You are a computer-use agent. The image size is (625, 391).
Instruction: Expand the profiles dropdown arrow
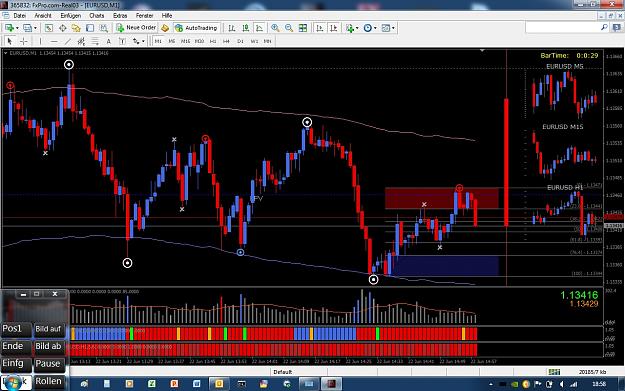pyautogui.click(x=35, y=28)
